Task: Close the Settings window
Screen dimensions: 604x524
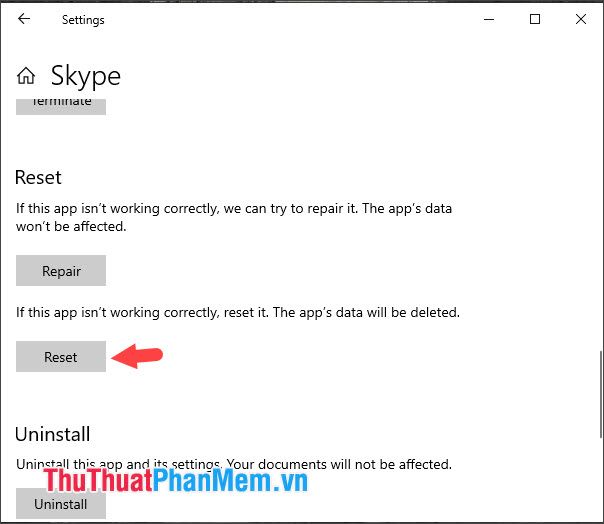Action: tap(581, 19)
